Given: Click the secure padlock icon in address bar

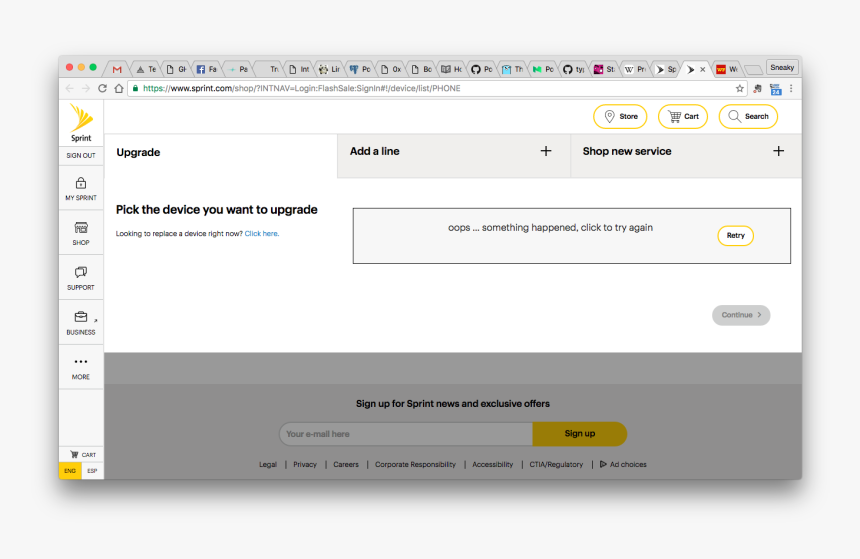Looking at the screenshot, I should click(135, 88).
